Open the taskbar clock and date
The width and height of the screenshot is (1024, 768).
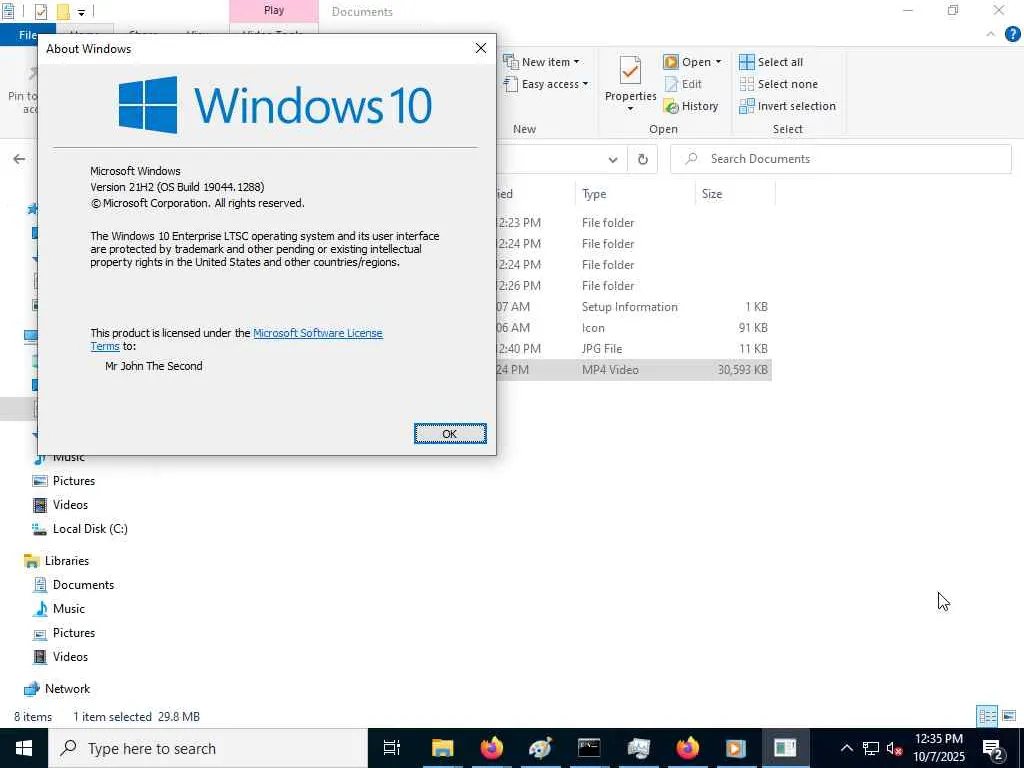[938, 748]
